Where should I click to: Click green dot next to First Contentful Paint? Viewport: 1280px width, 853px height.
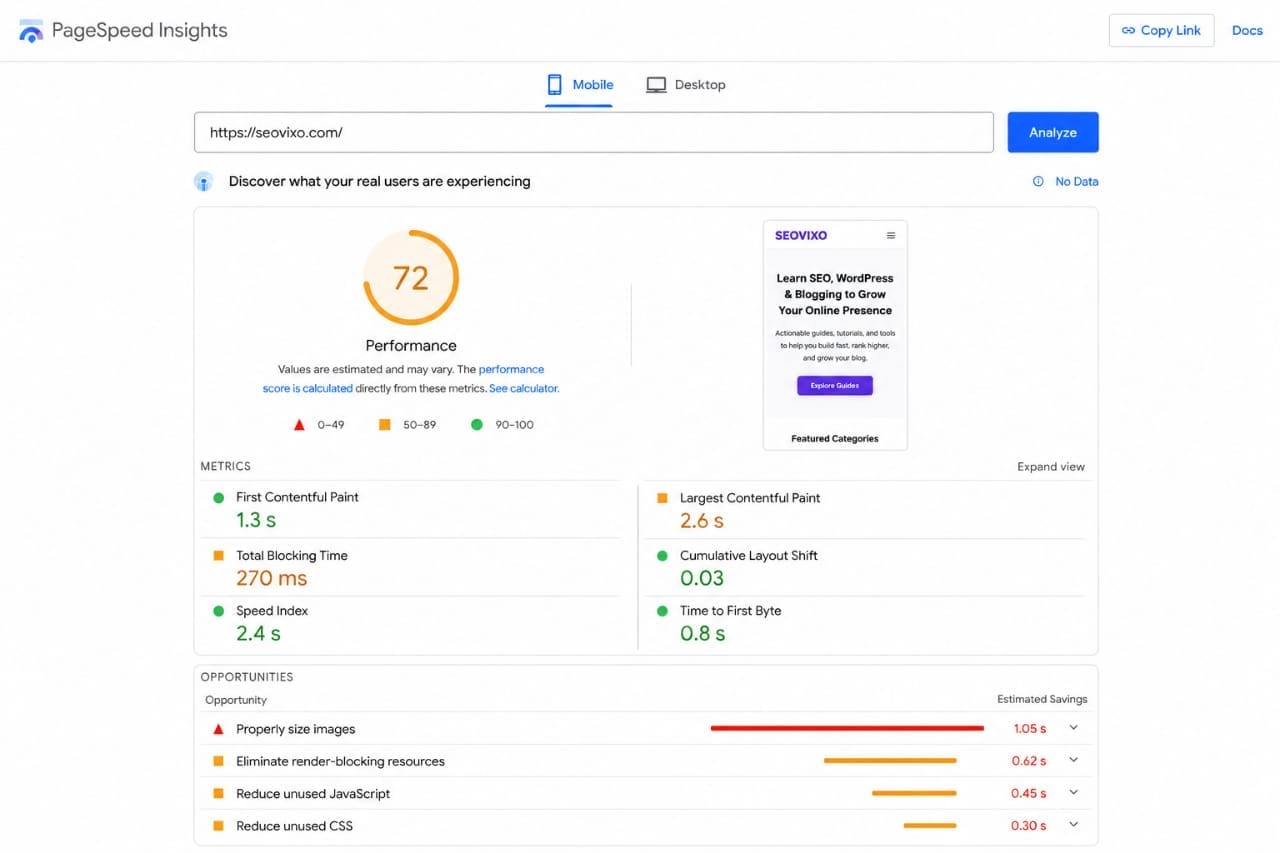click(x=218, y=497)
